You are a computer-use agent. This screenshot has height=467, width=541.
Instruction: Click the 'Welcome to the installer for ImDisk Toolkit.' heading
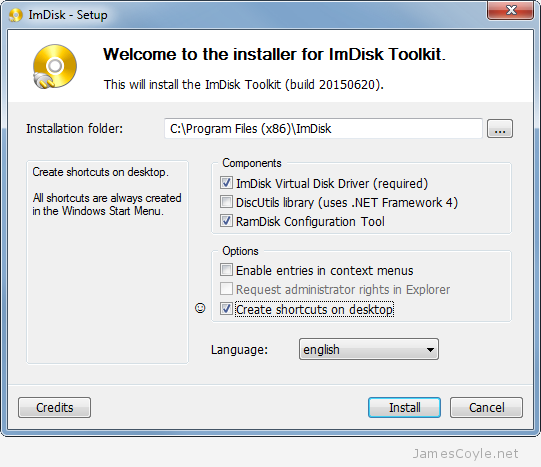click(x=275, y=54)
